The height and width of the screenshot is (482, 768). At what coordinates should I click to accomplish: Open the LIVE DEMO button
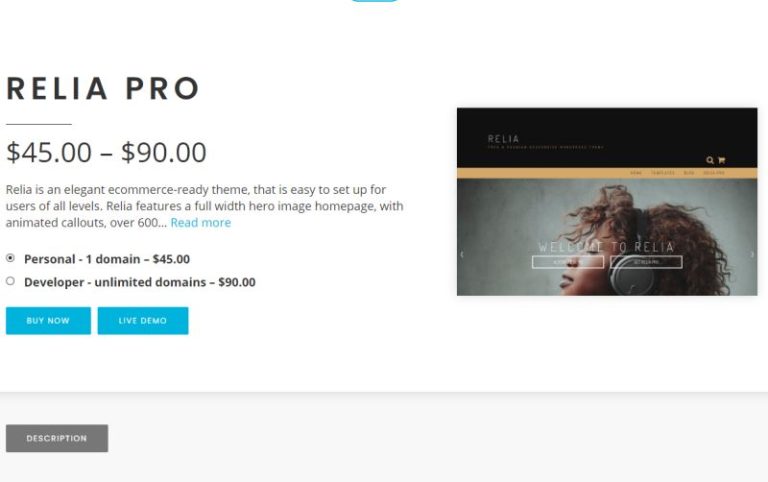pyautogui.click(x=143, y=321)
